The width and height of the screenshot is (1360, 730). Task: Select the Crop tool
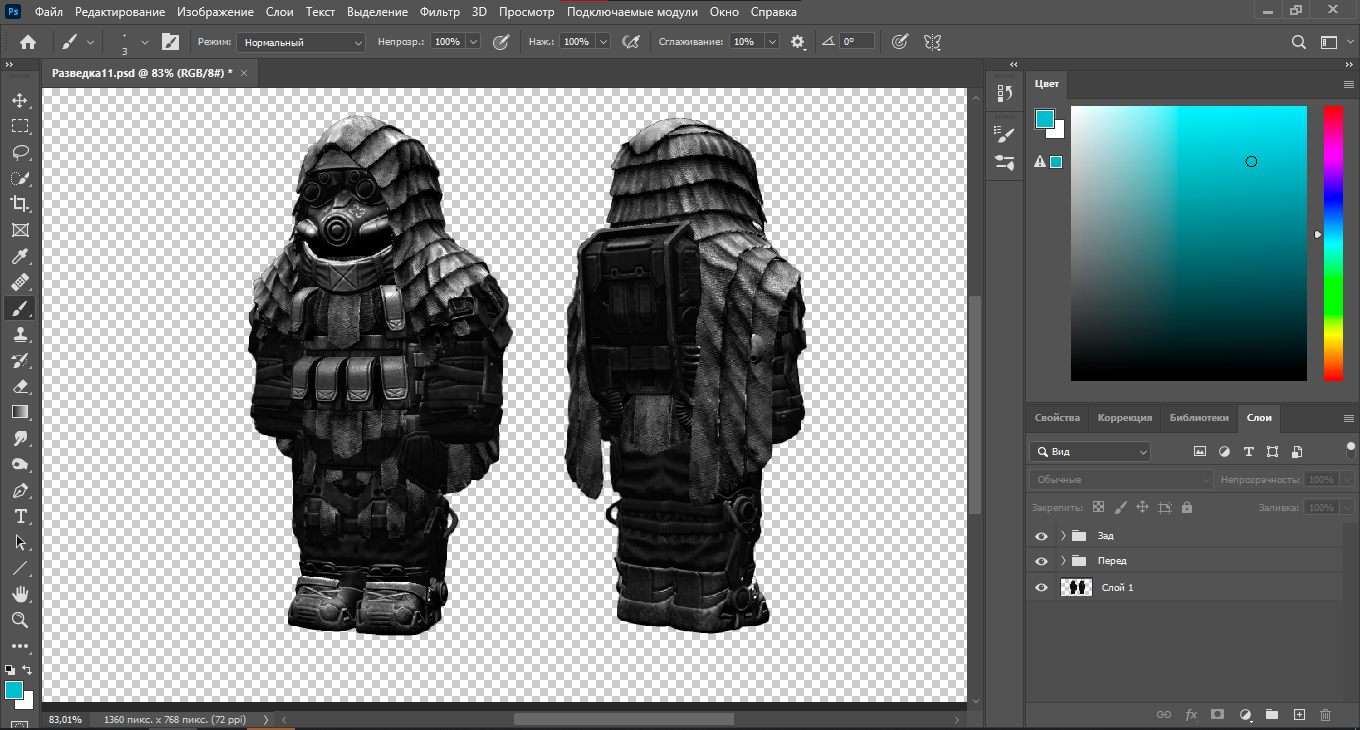click(x=19, y=204)
